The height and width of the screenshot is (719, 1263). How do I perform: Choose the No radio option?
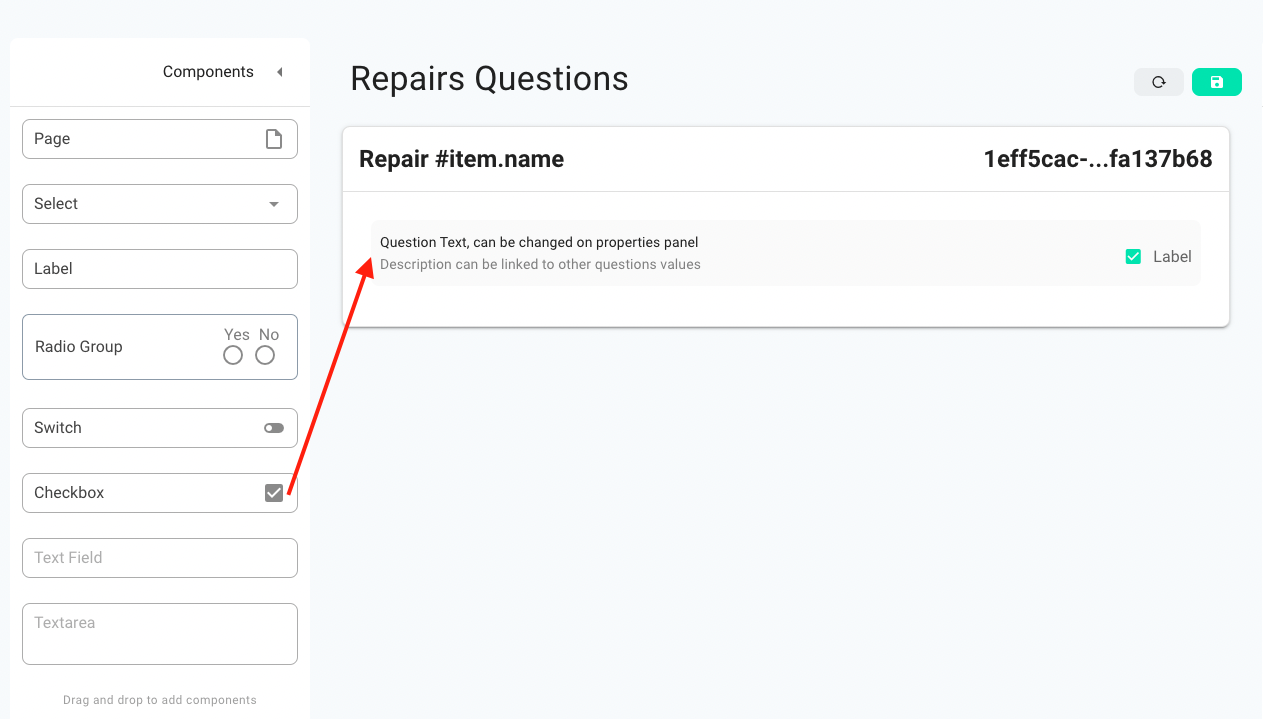coord(265,355)
